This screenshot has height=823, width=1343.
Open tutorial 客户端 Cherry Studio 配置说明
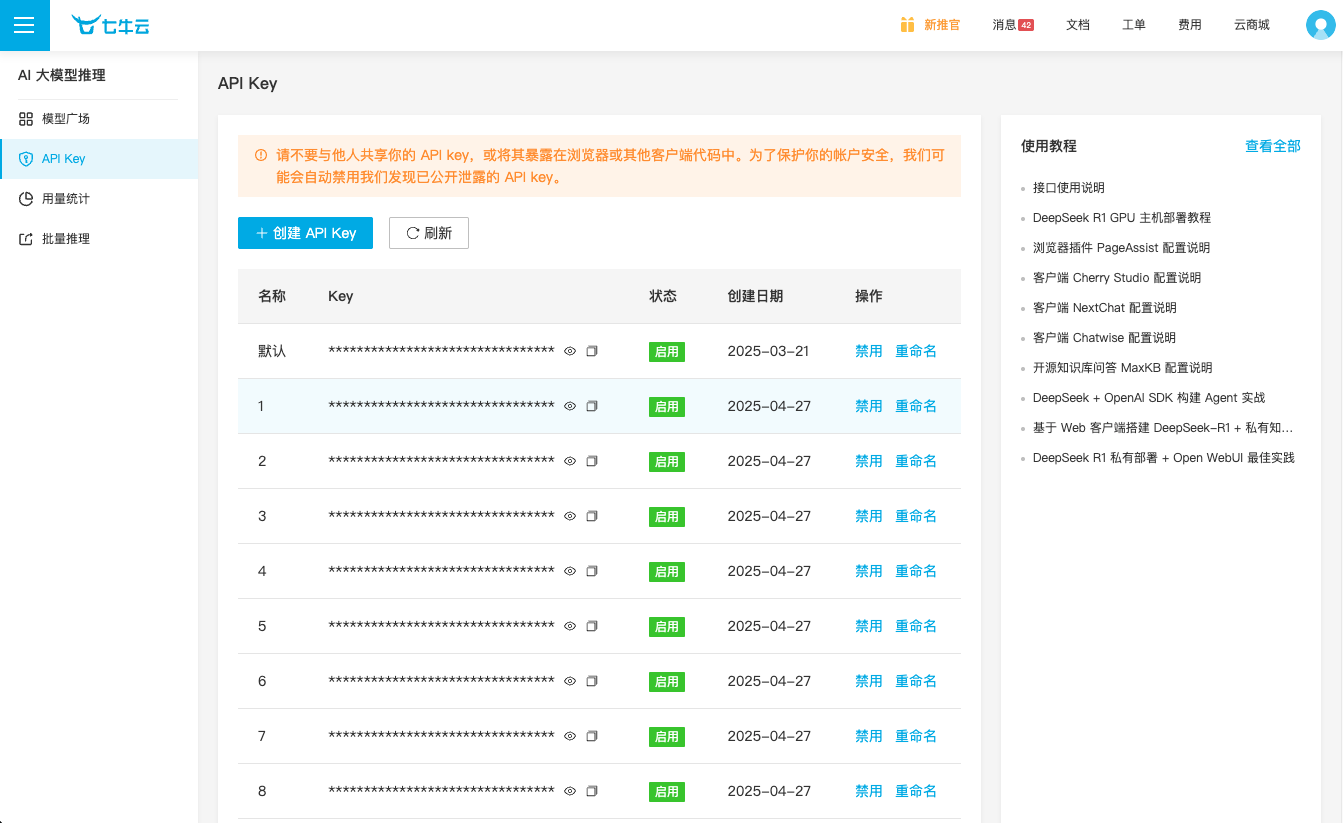click(x=1117, y=278)
